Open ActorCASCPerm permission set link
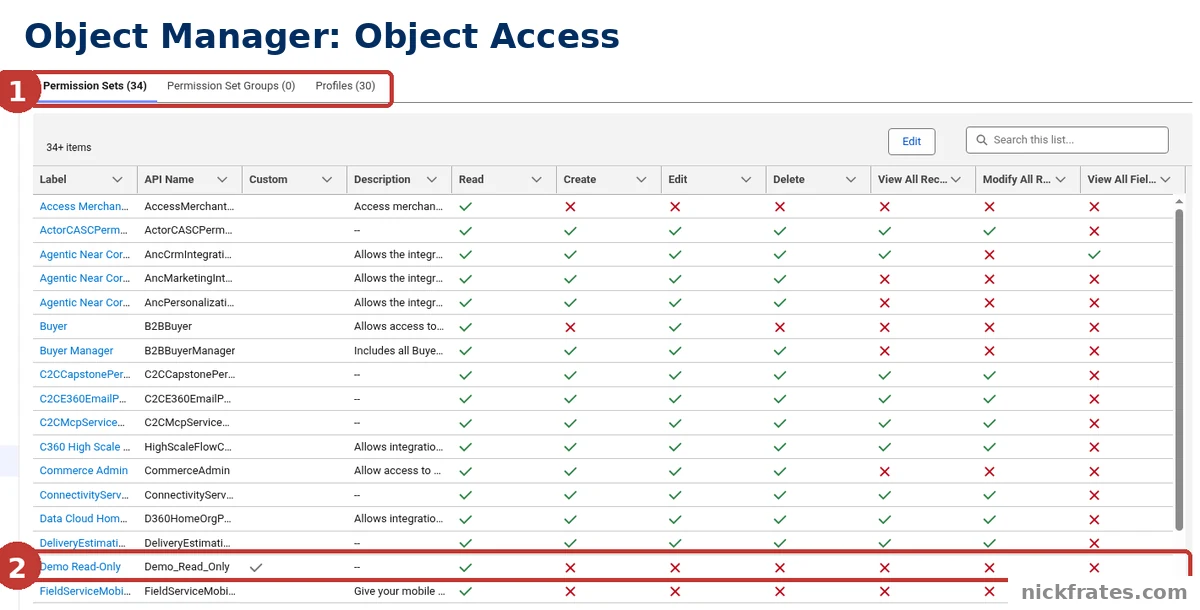The width and height of the screenshot is (1200, 610). pyautogui.click(x=84, y=231)
